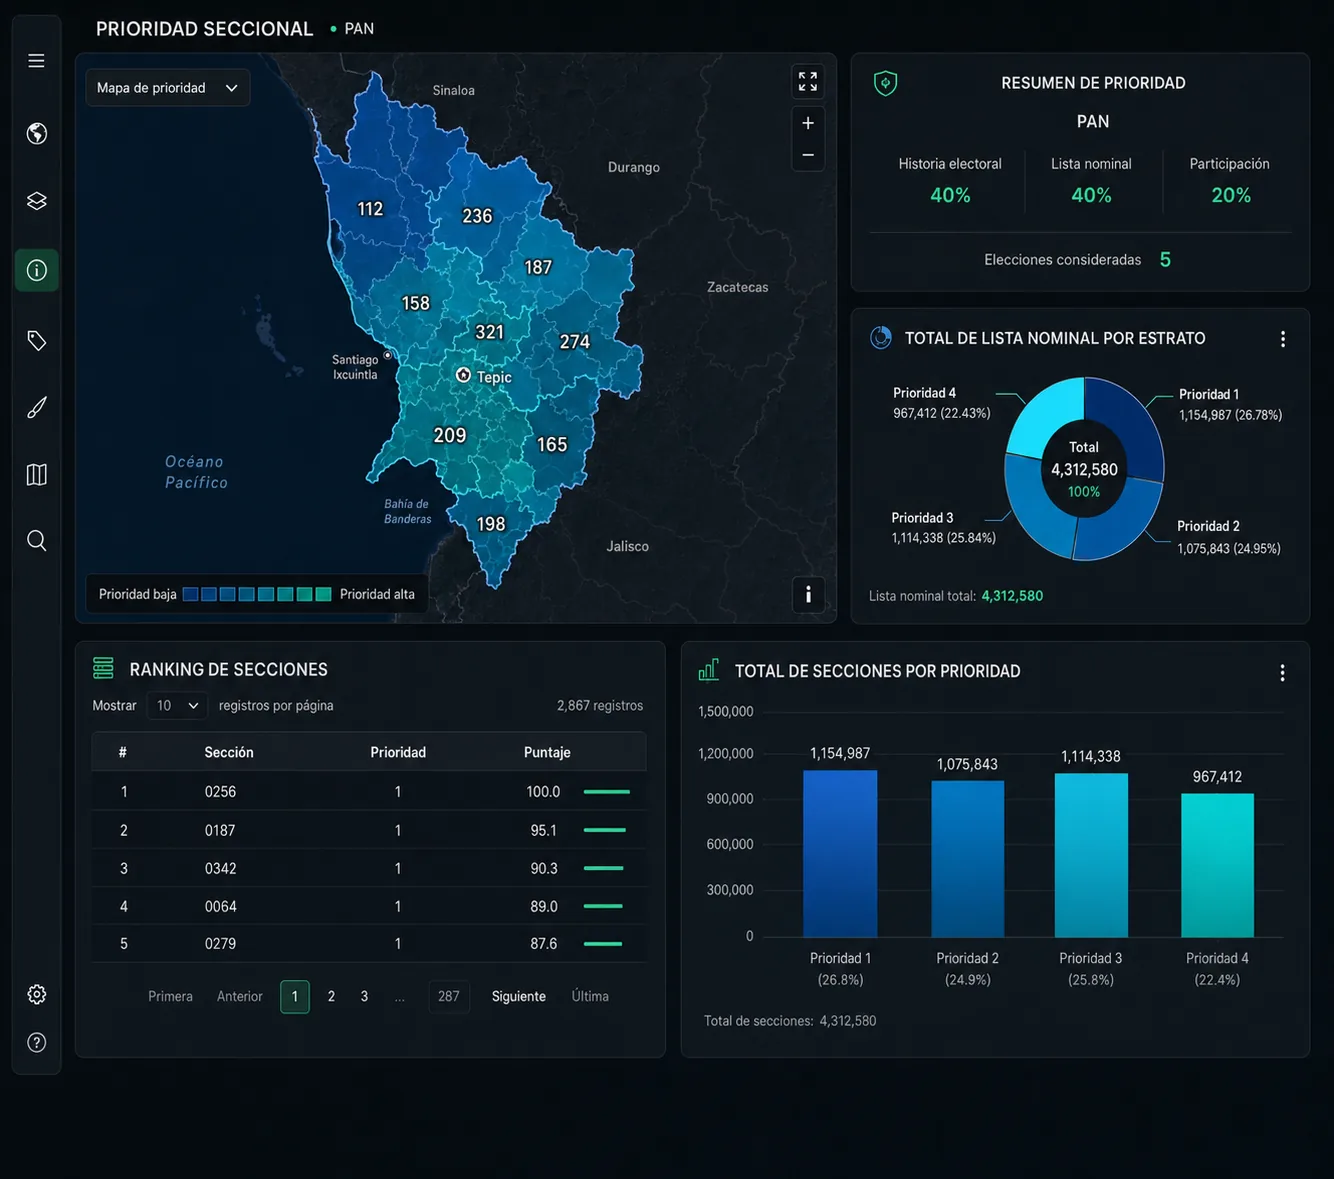This screenshot has width=1334, height=1179.
Task: Click the Santiago Ixcuintla map marker
Action: 388,355
